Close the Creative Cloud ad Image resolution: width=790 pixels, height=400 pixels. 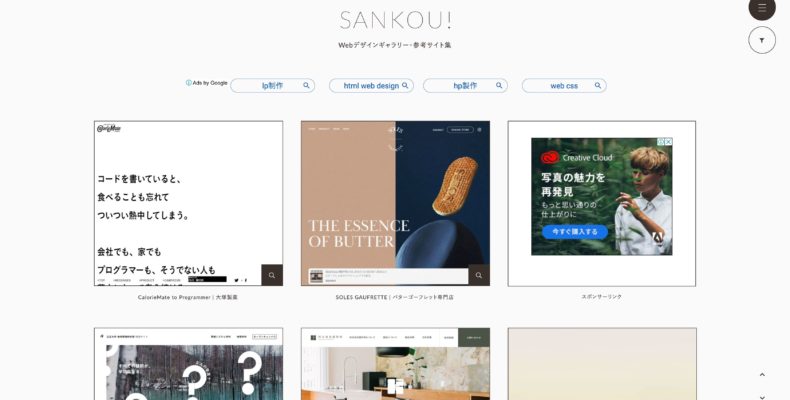669,142
